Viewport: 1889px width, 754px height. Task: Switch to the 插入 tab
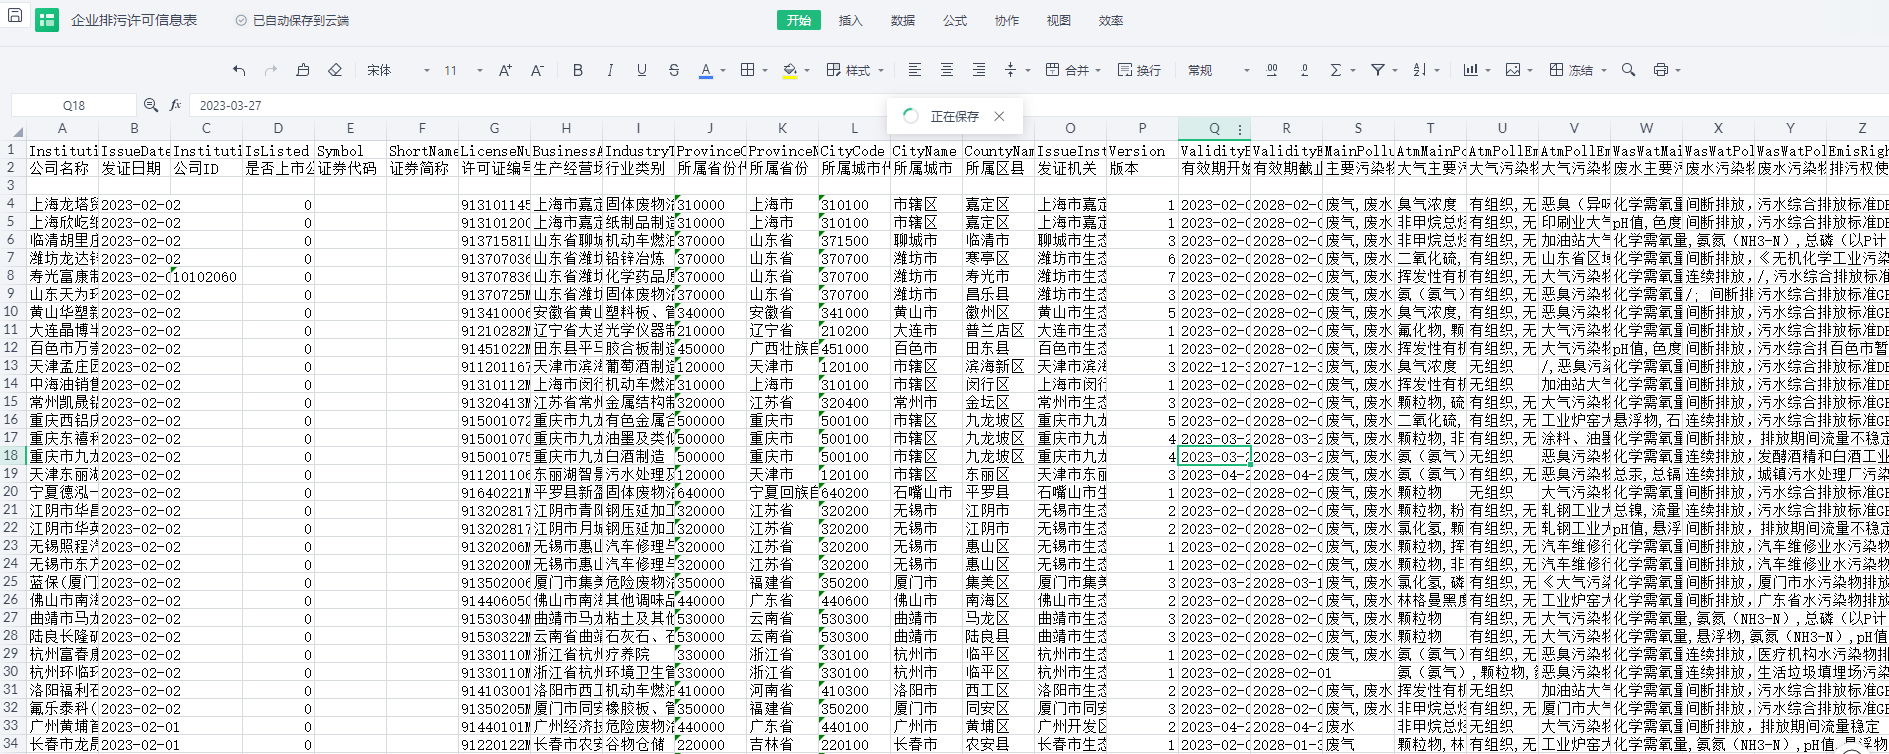pos(850,20)
